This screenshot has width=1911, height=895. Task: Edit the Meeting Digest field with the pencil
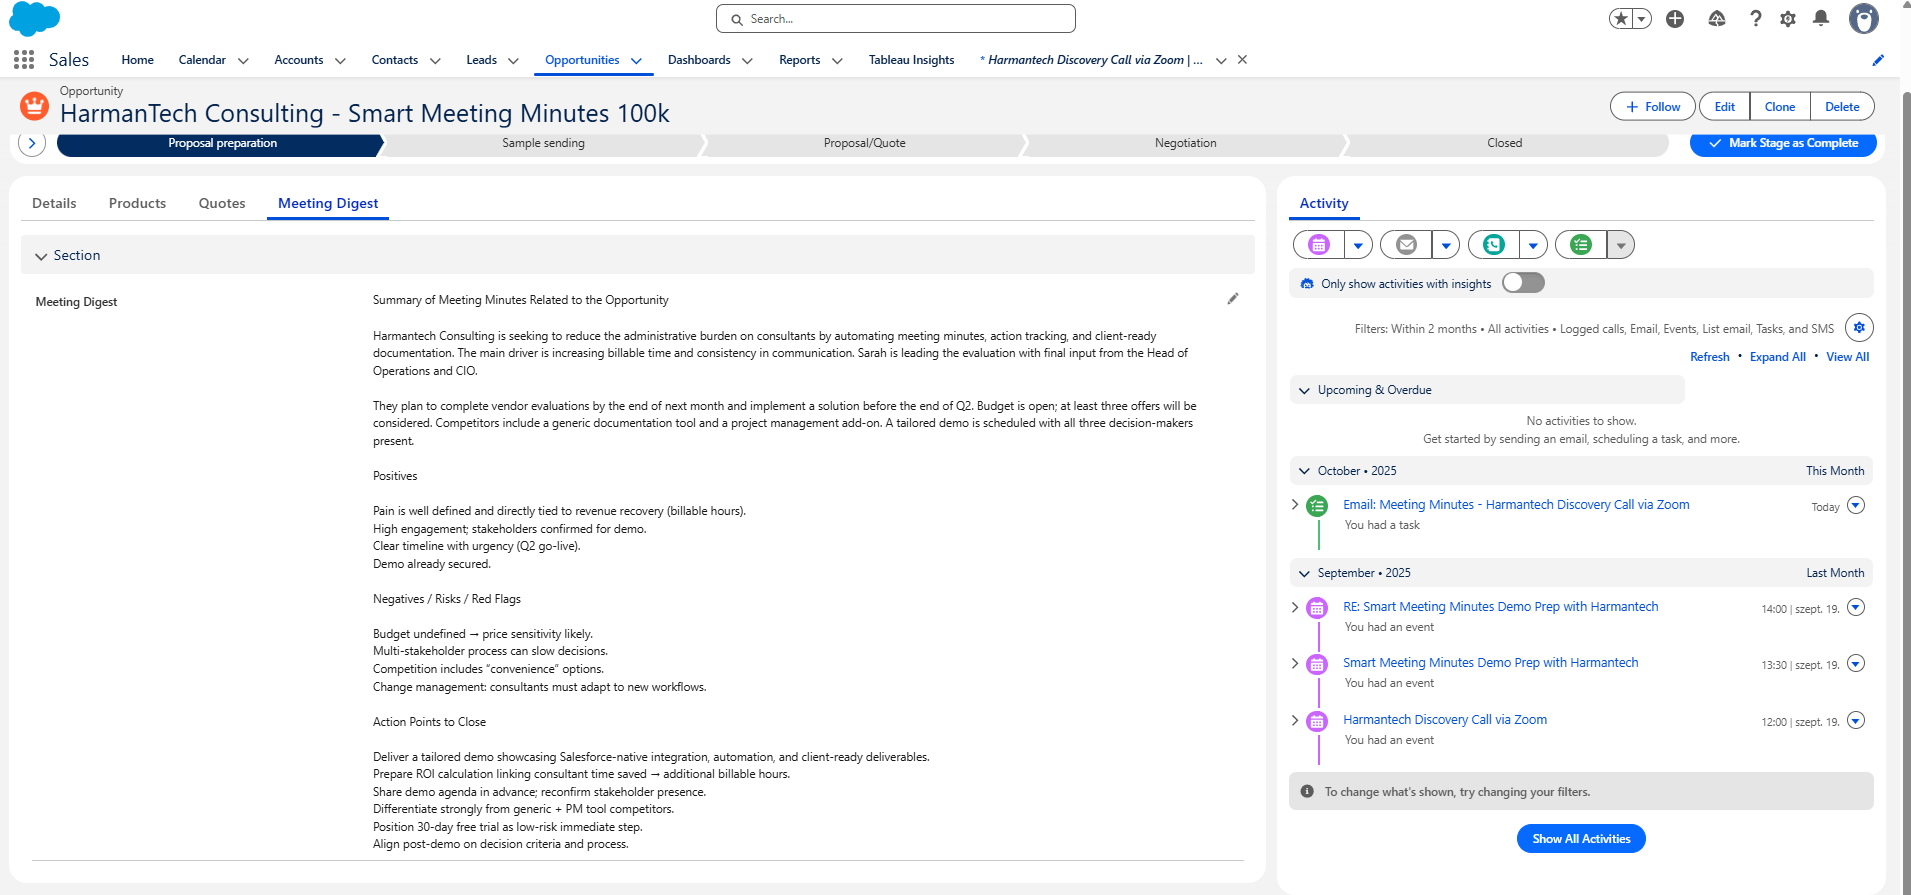point(1233,298)
